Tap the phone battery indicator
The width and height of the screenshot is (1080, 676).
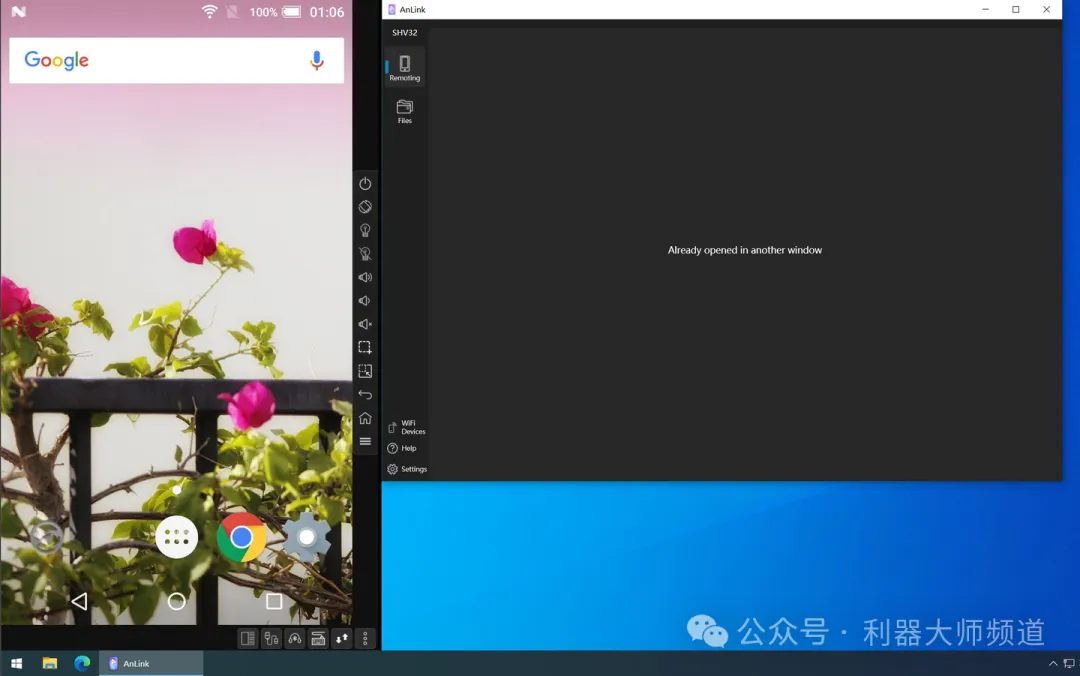click(x=292, y=12)
